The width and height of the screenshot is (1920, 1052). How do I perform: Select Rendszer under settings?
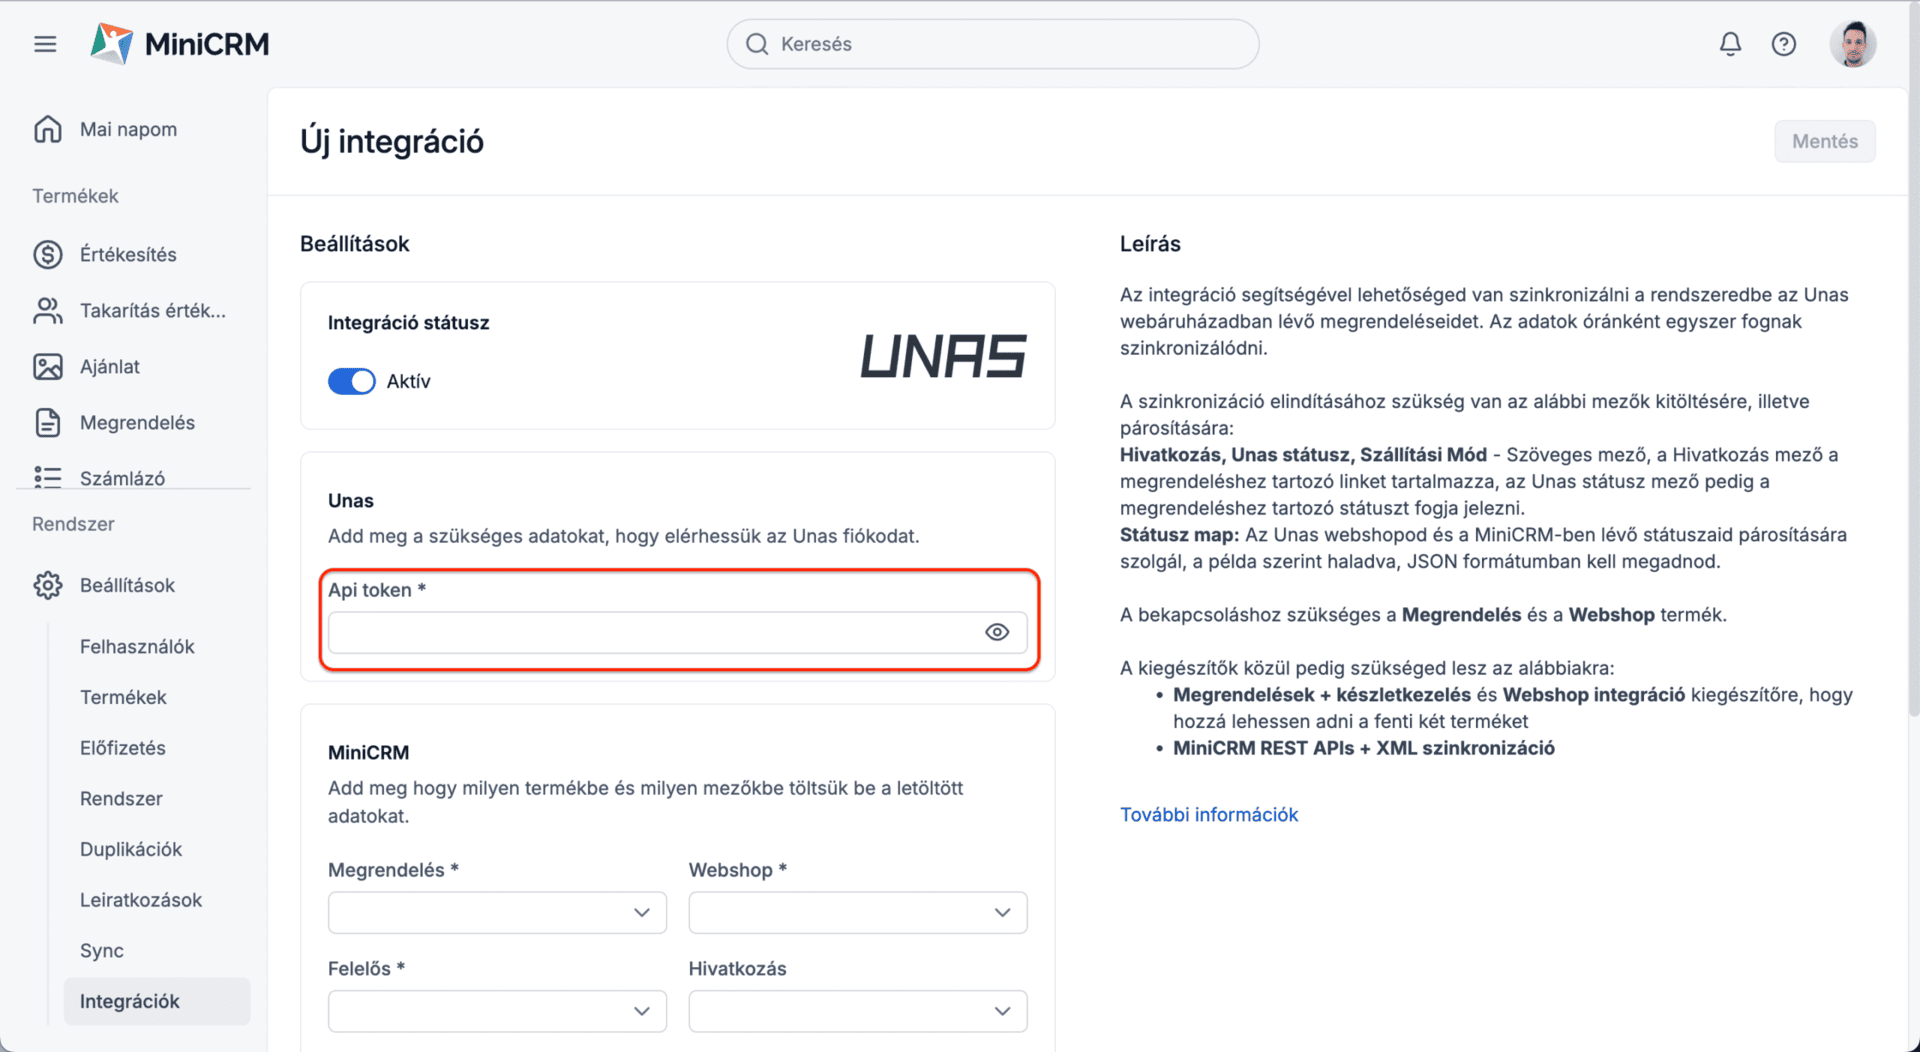(x=121, y=798)
